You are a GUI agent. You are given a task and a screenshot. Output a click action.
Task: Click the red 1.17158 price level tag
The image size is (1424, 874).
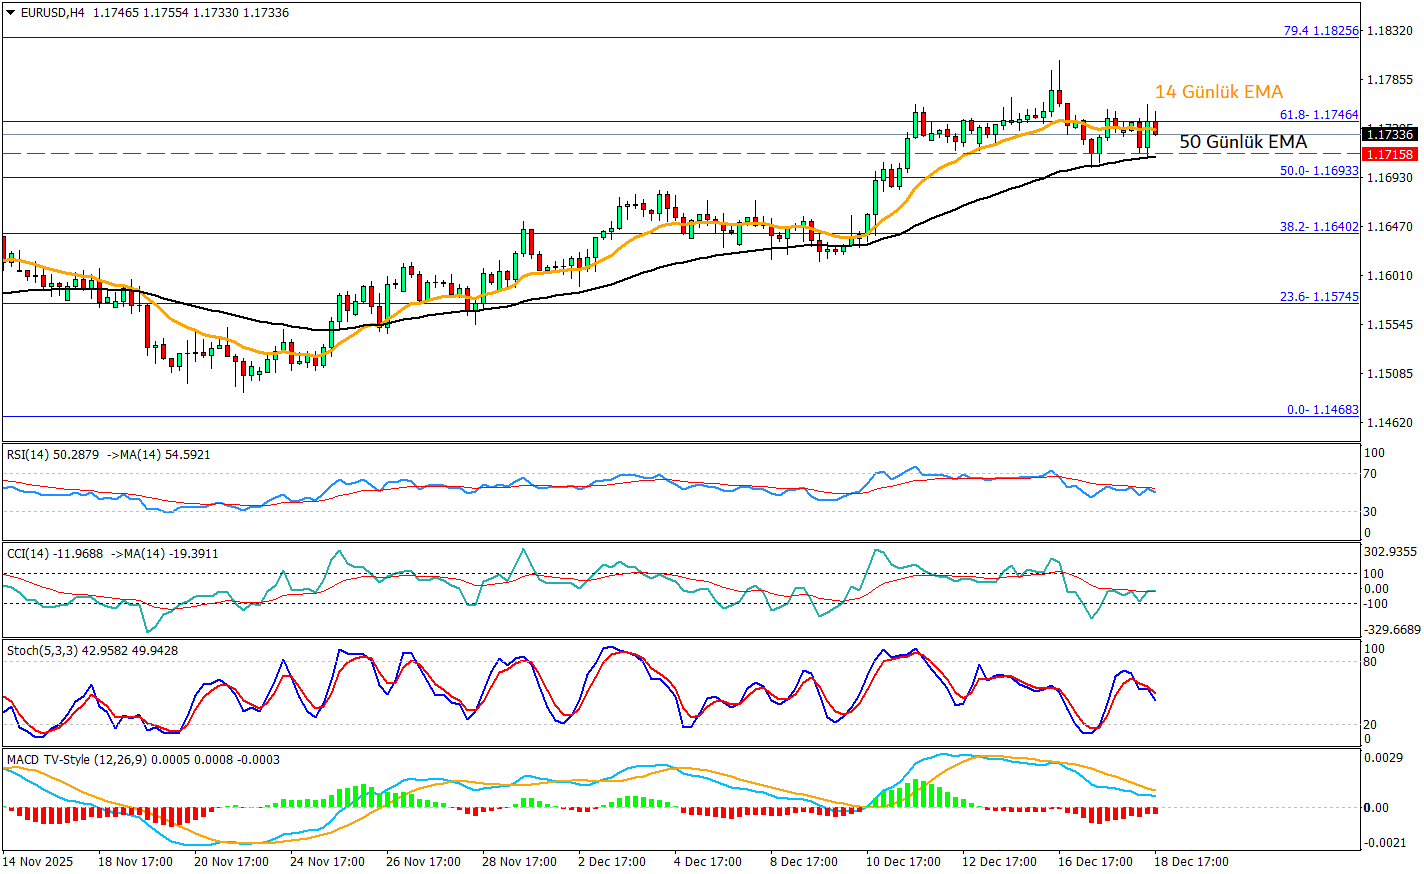coord(1390,154)
